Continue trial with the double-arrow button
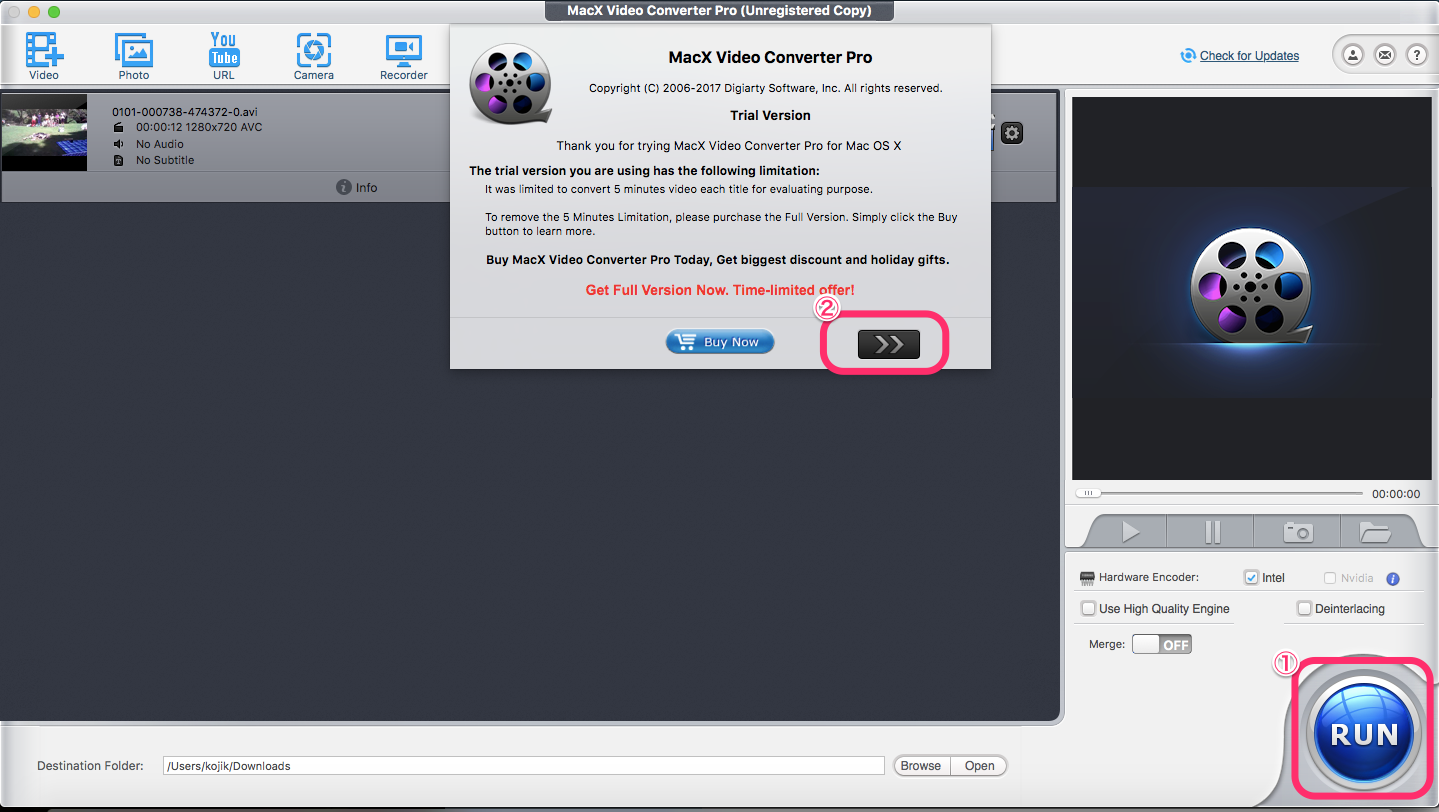Viewport: 1439px width, 812px height. pyautogui.click(x=888, y=344)
